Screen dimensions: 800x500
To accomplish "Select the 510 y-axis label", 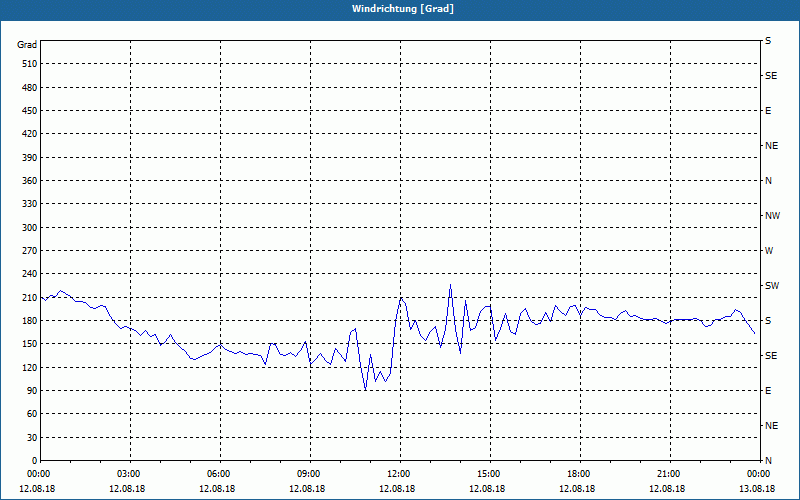I will (30, 64).
